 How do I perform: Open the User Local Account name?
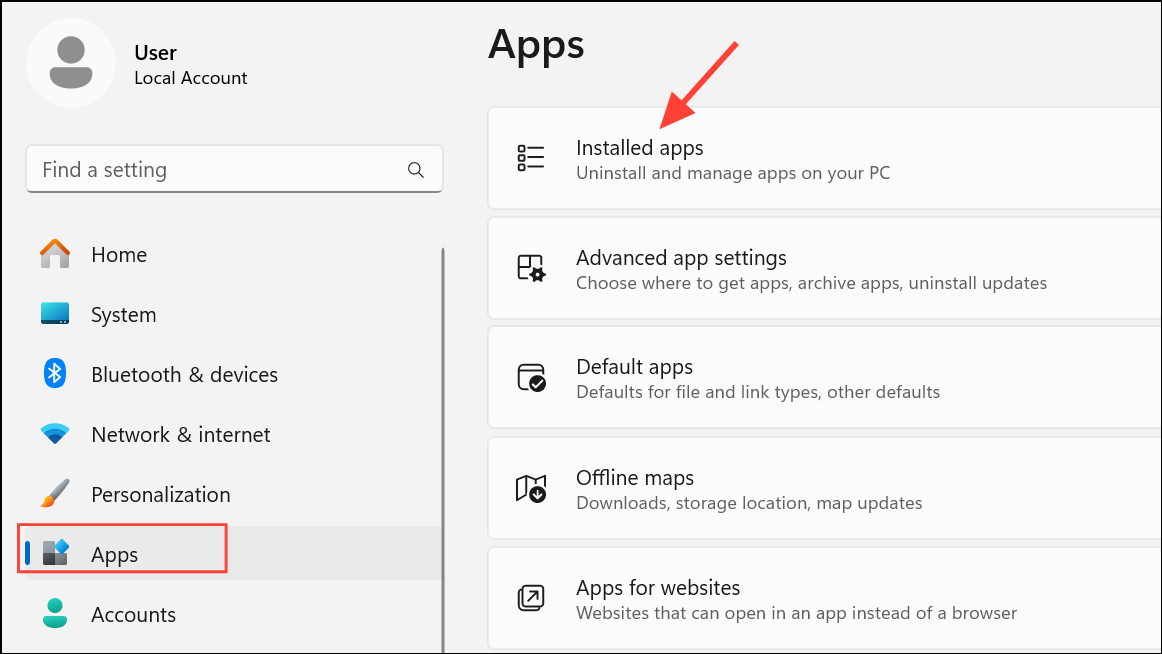point(190,65)
